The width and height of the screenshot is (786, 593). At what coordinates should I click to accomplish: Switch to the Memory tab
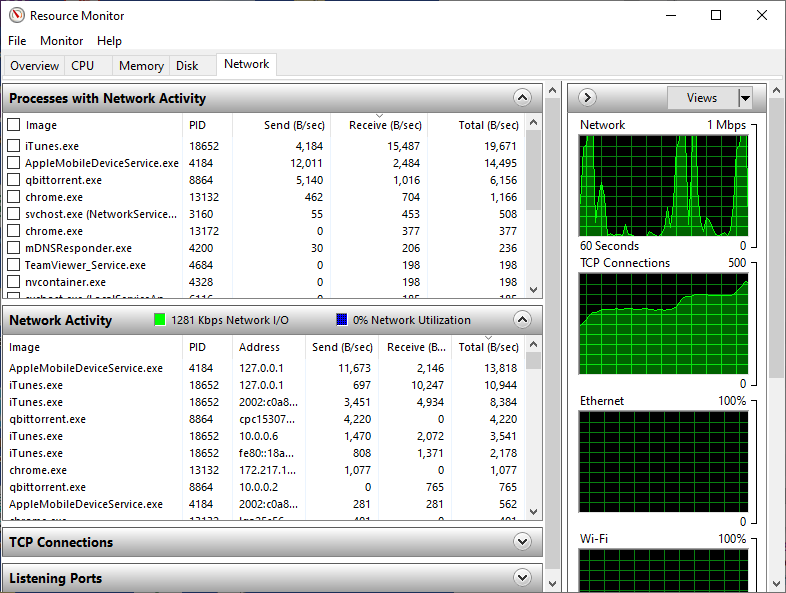tap(141, 66)
